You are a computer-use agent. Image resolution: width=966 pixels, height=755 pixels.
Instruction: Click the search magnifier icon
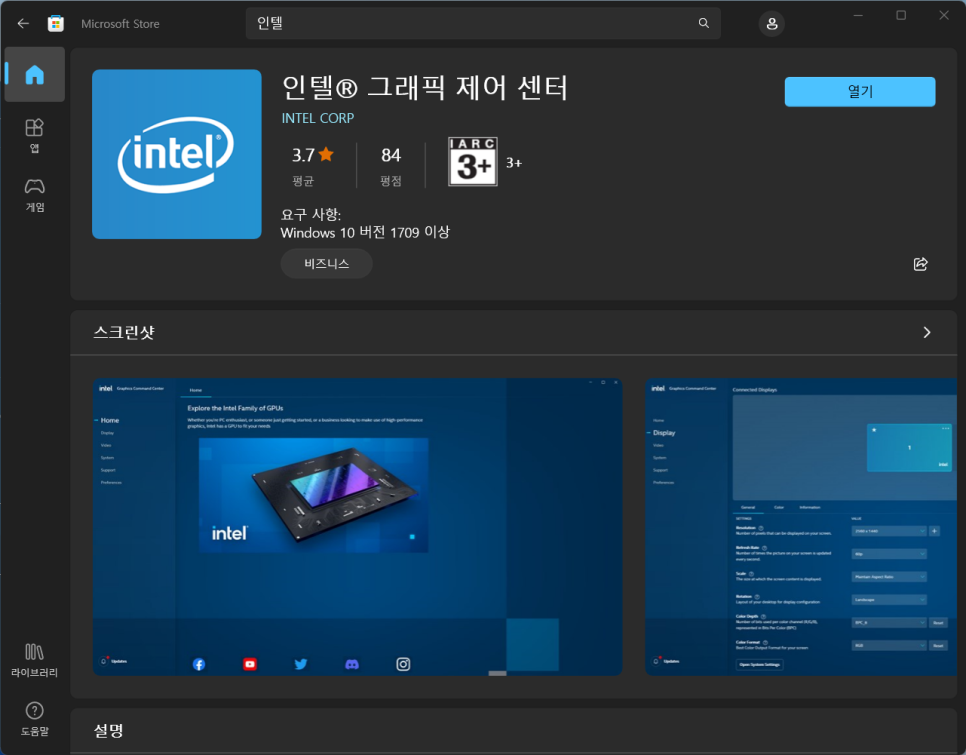pos(704,23)
